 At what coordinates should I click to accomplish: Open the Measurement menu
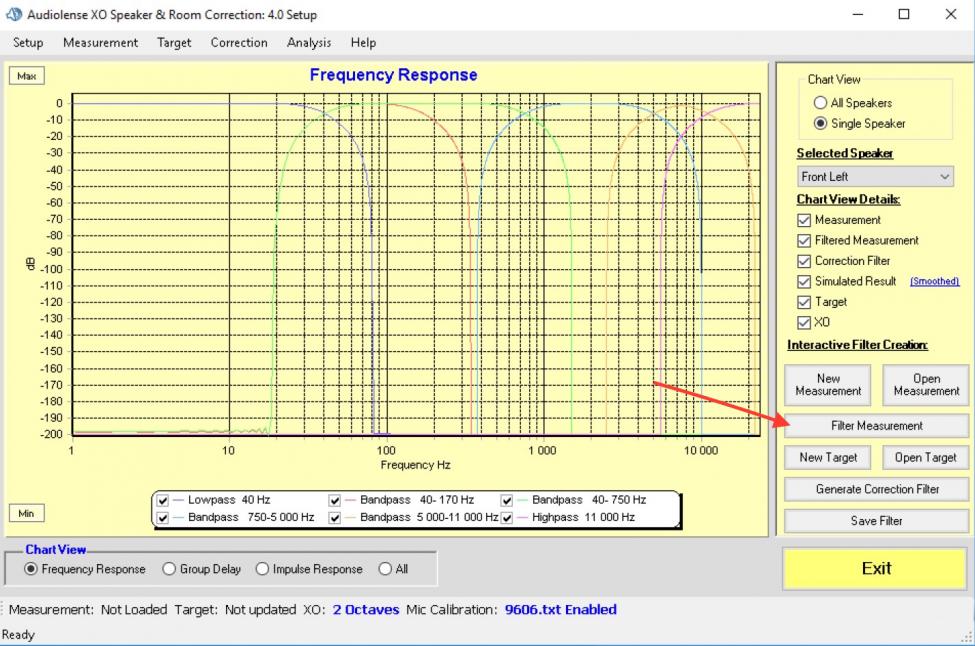point(101,42)
